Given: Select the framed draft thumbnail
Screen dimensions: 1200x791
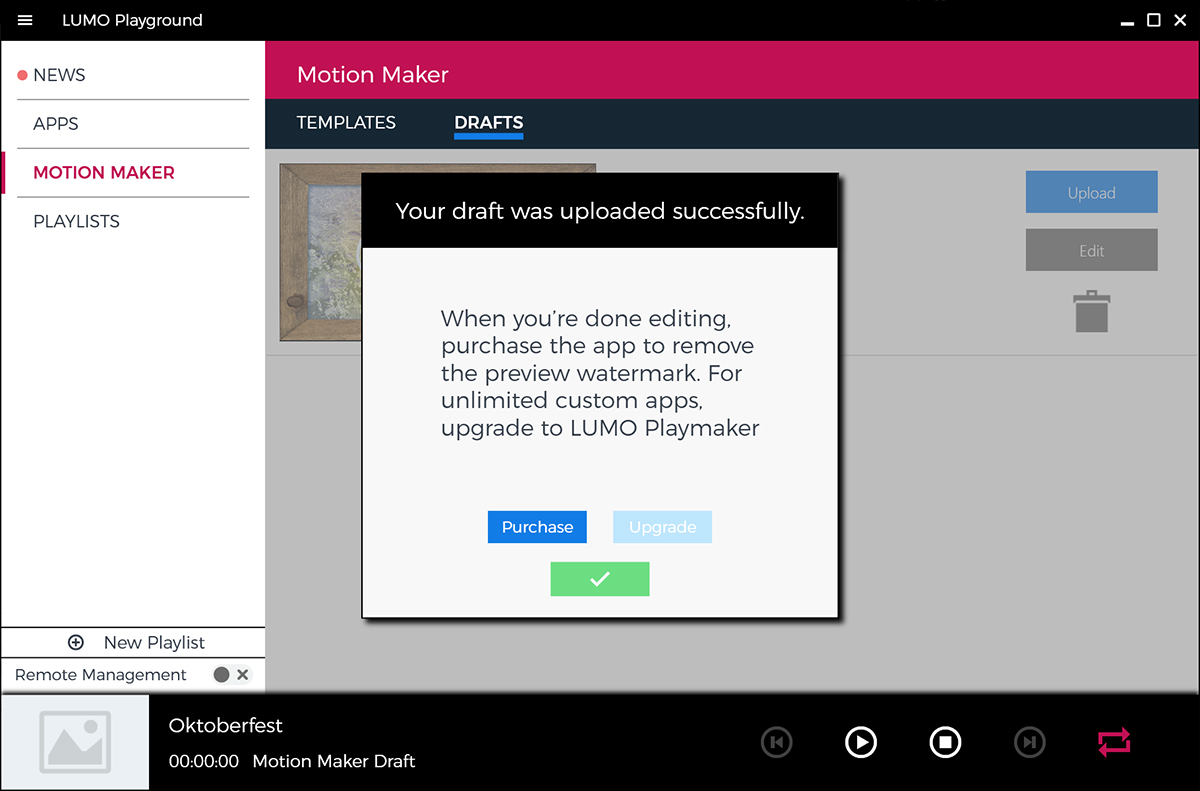Looking at the screenshot, I should [x=320, y=252].
